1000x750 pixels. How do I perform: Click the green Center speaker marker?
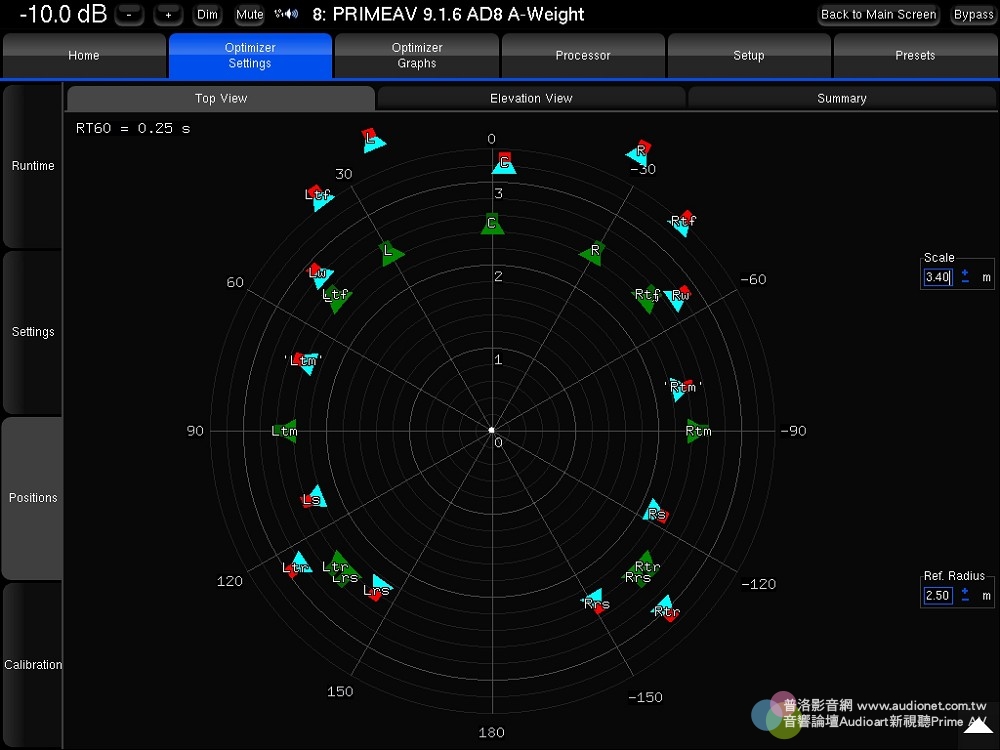click(491, 224)
